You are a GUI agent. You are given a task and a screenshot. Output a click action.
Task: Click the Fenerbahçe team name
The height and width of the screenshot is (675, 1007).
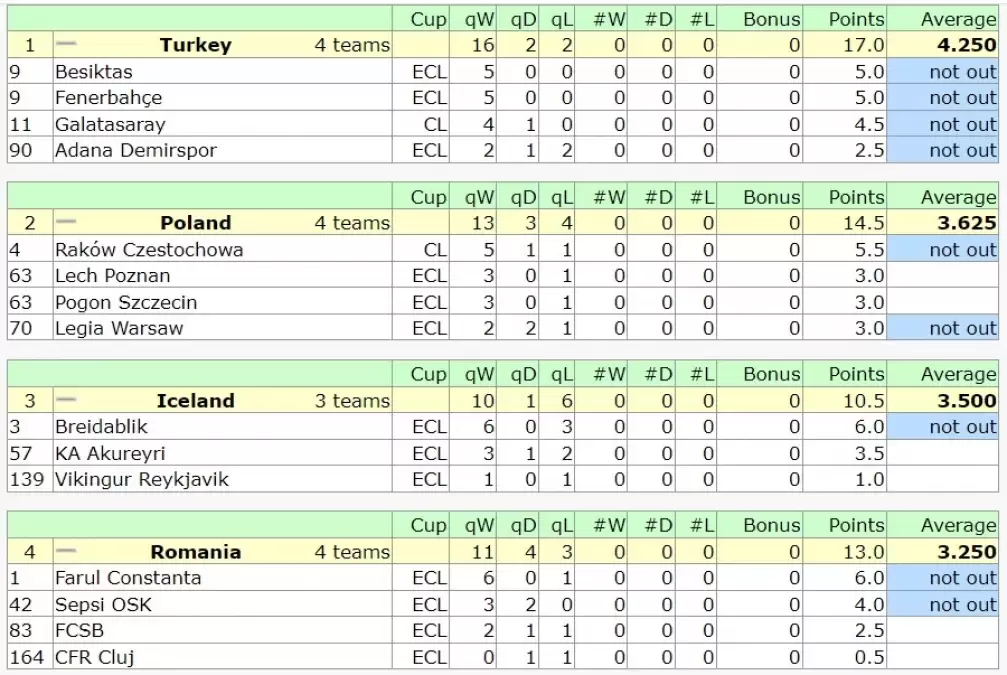(108, 98)
